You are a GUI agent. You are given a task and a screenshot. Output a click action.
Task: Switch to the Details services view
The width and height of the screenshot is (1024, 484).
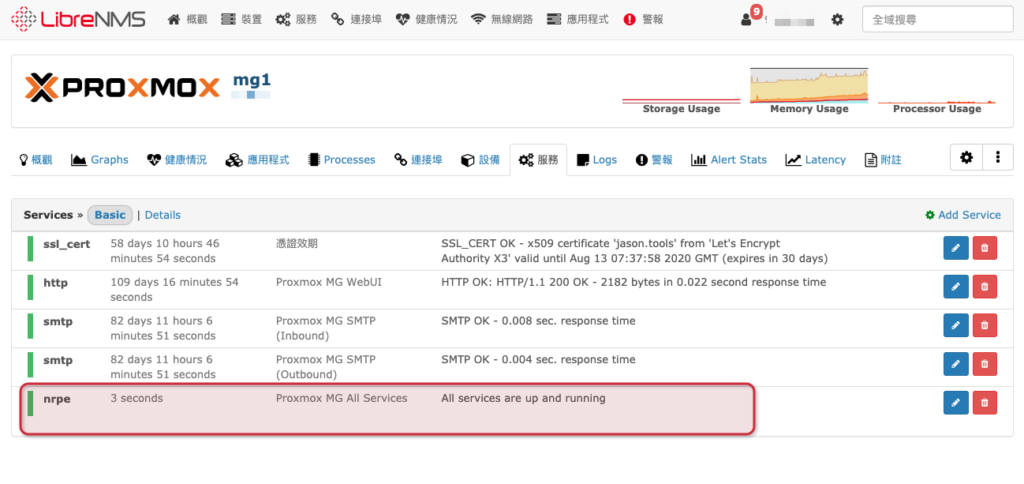pyautogui.click(x=163, y=215)
